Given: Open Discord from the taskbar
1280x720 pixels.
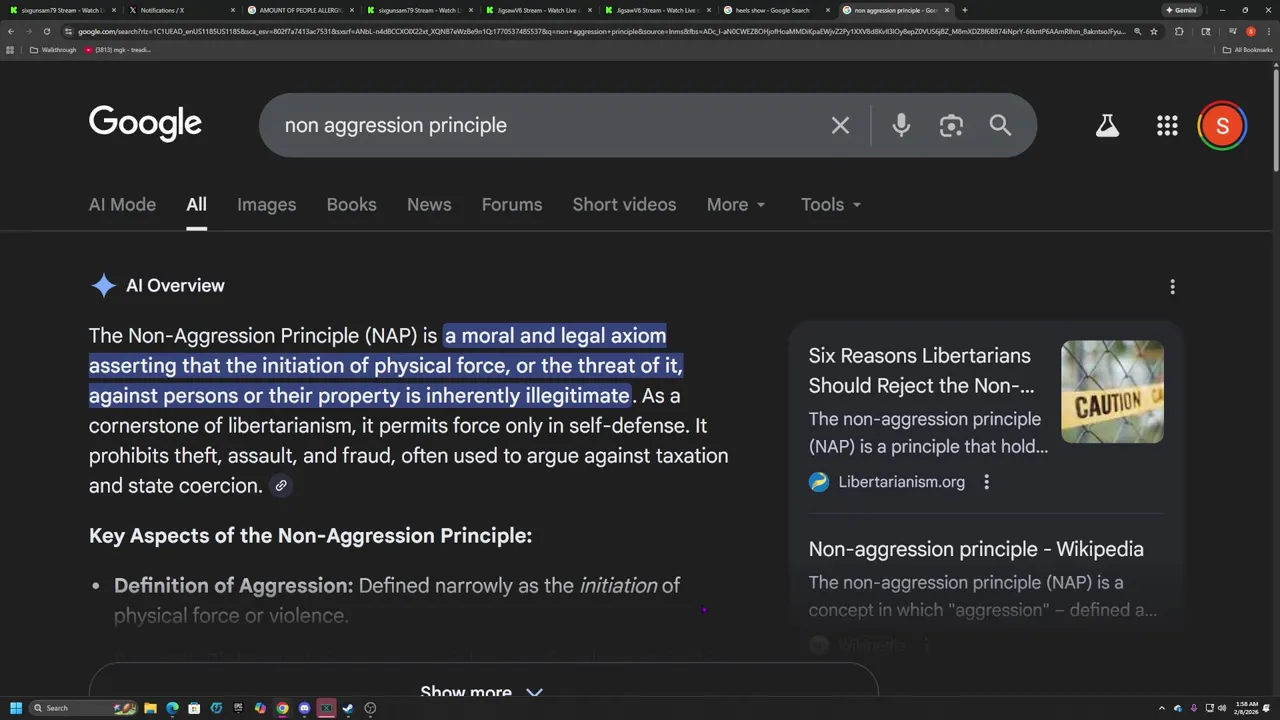Looking at the screenshot, I should point(304,708).
